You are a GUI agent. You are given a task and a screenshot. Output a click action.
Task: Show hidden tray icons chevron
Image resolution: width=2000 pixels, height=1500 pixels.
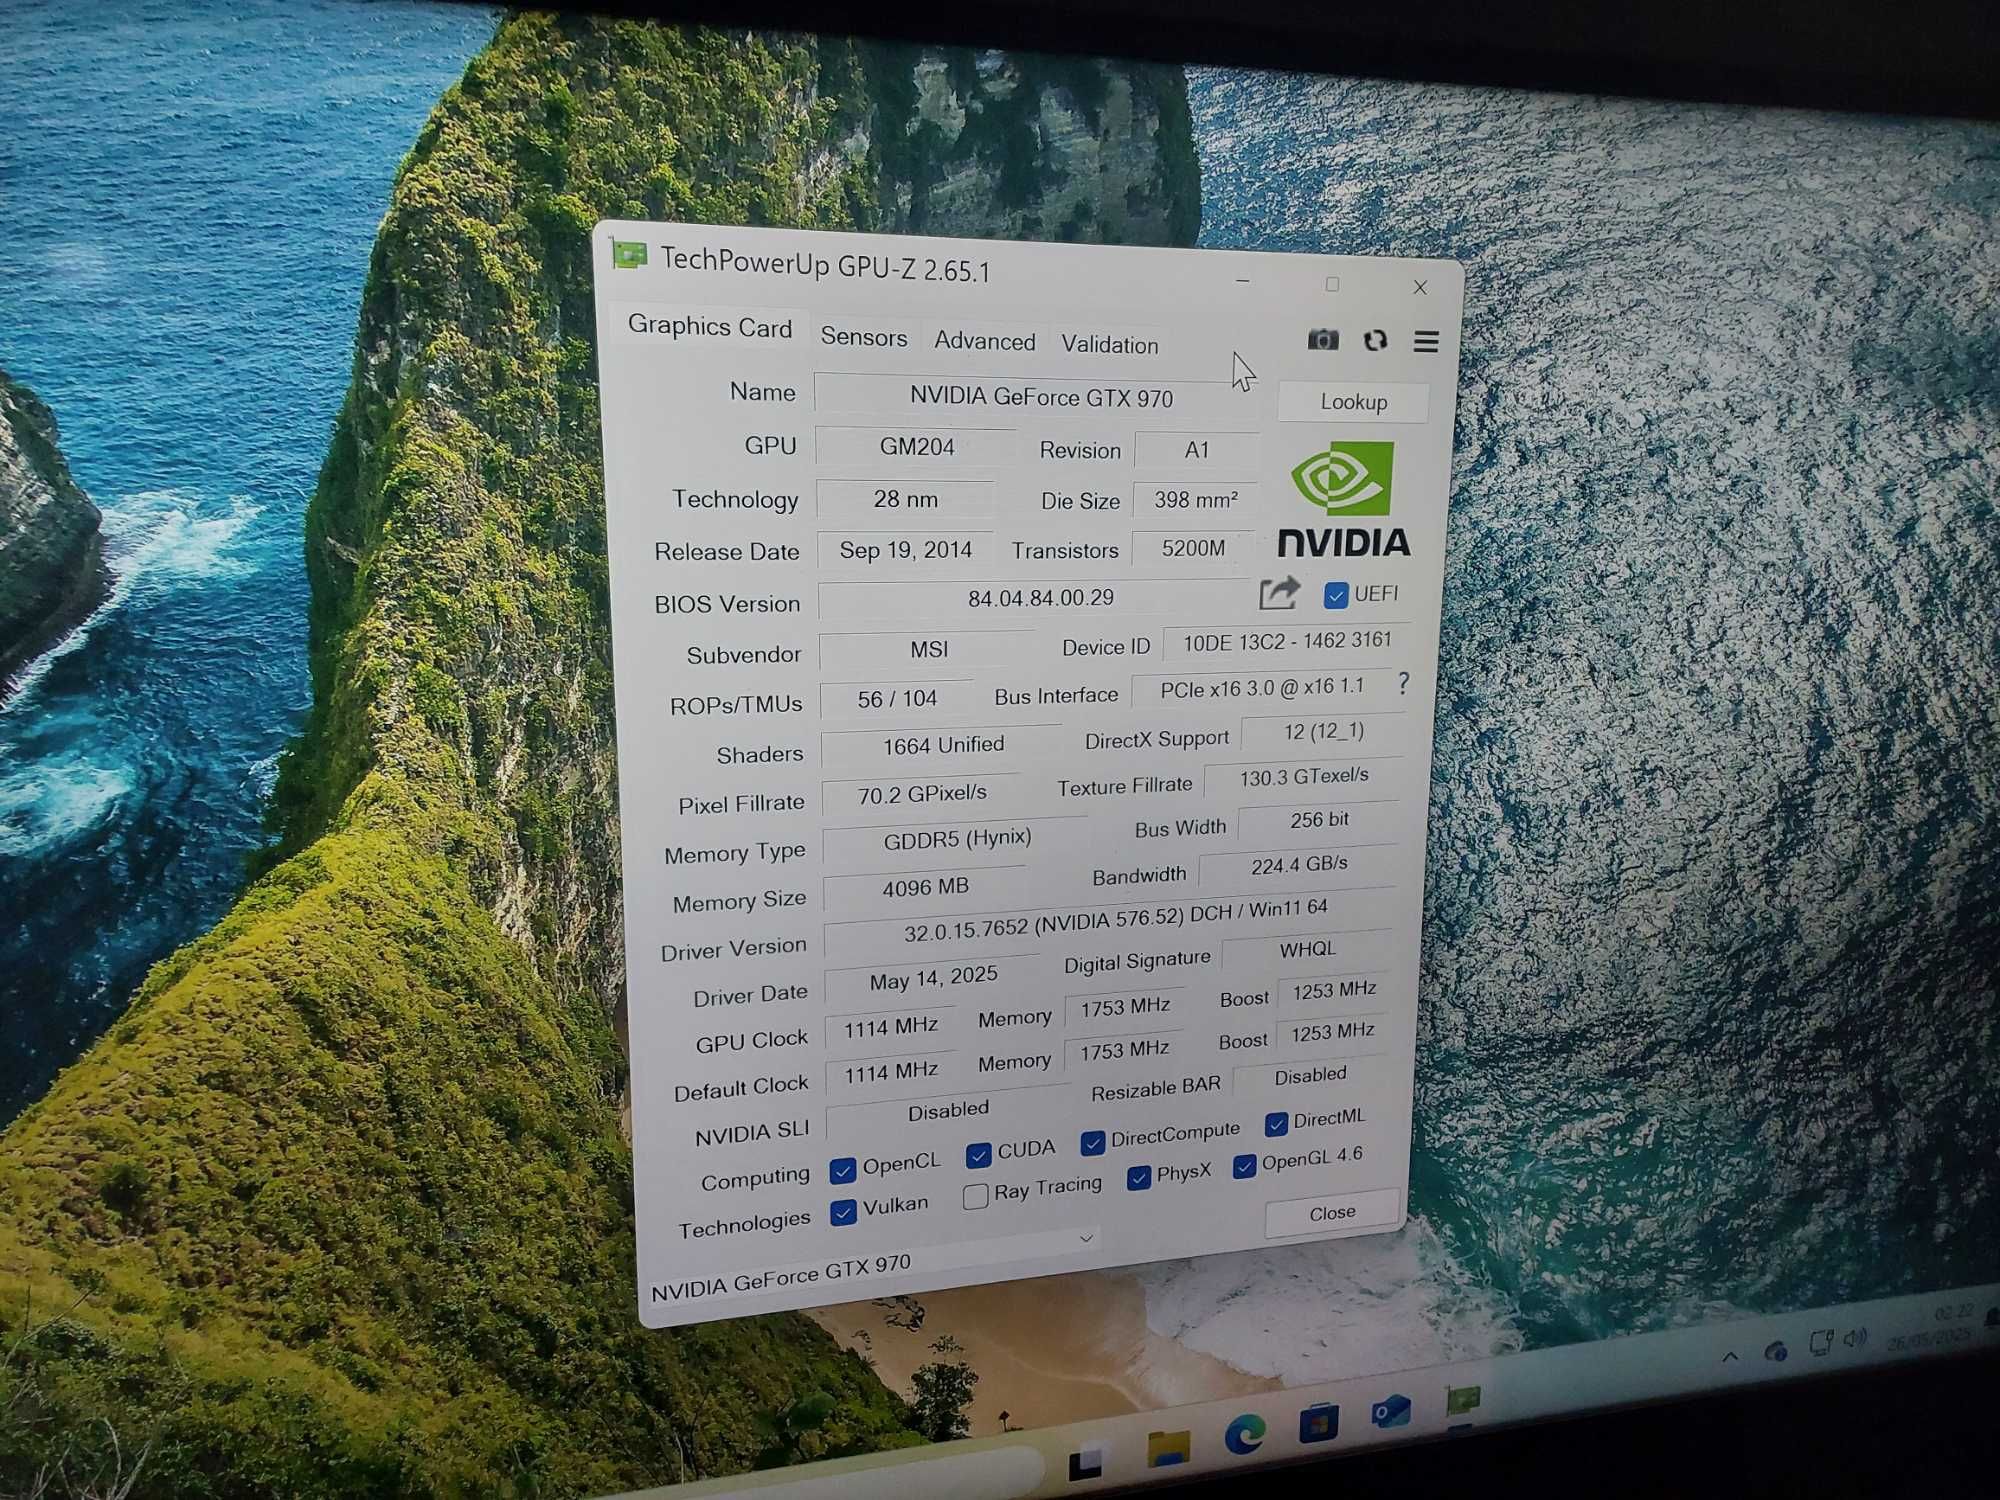coord(1730,1357)
